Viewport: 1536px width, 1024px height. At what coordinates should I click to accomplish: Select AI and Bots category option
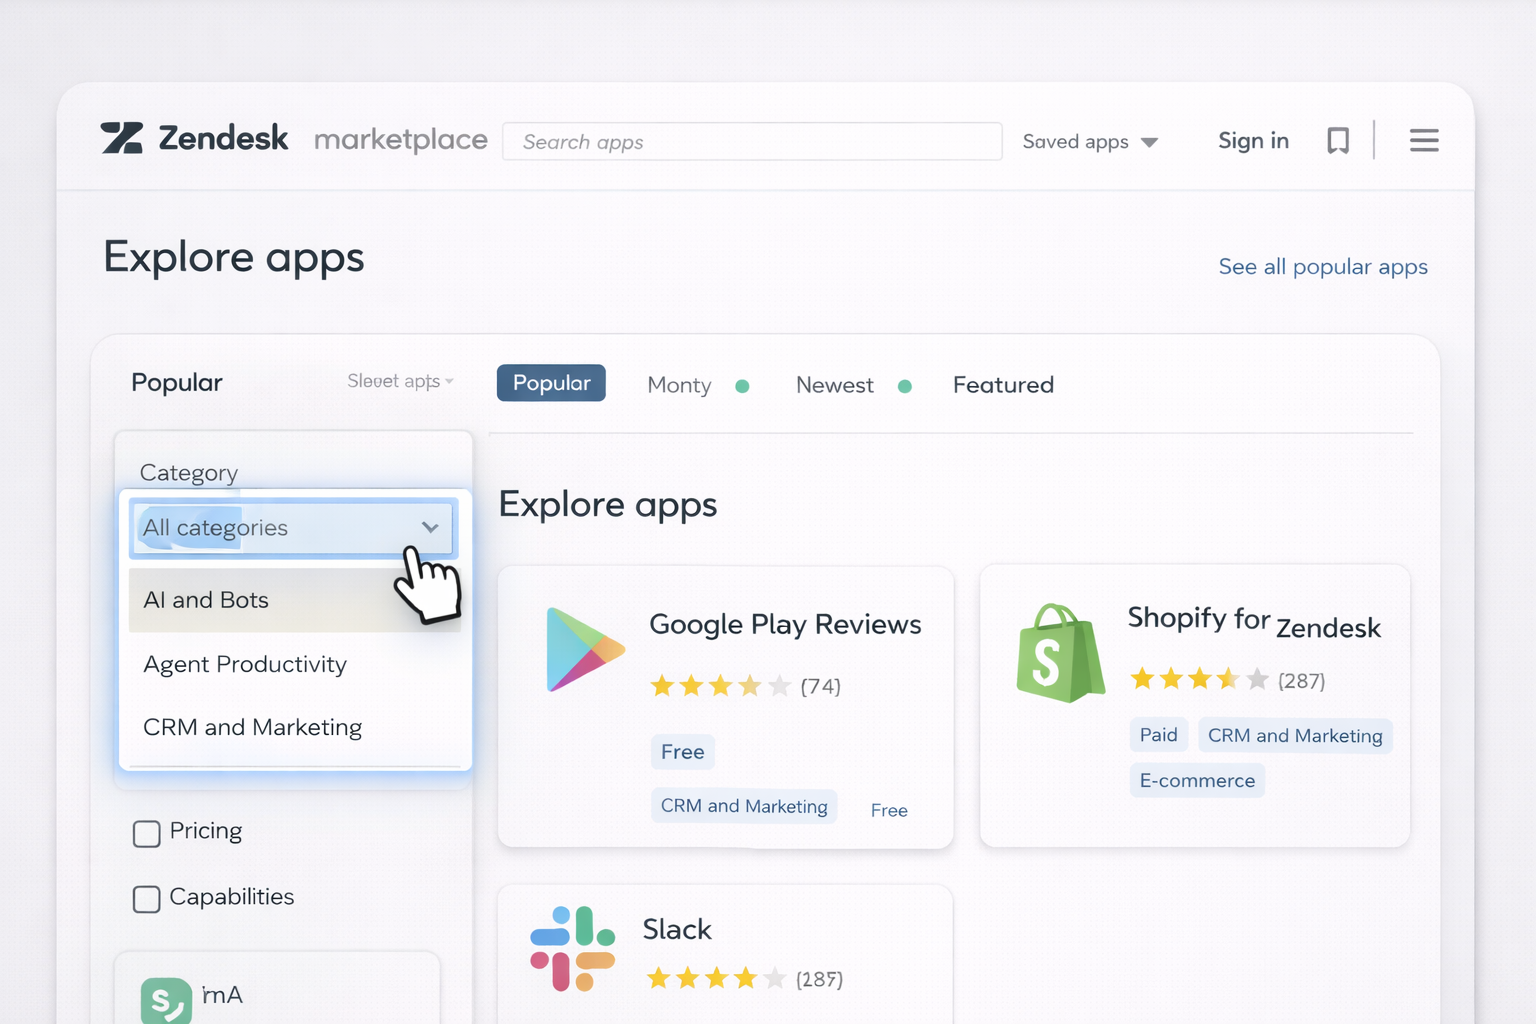coord(295,600)
